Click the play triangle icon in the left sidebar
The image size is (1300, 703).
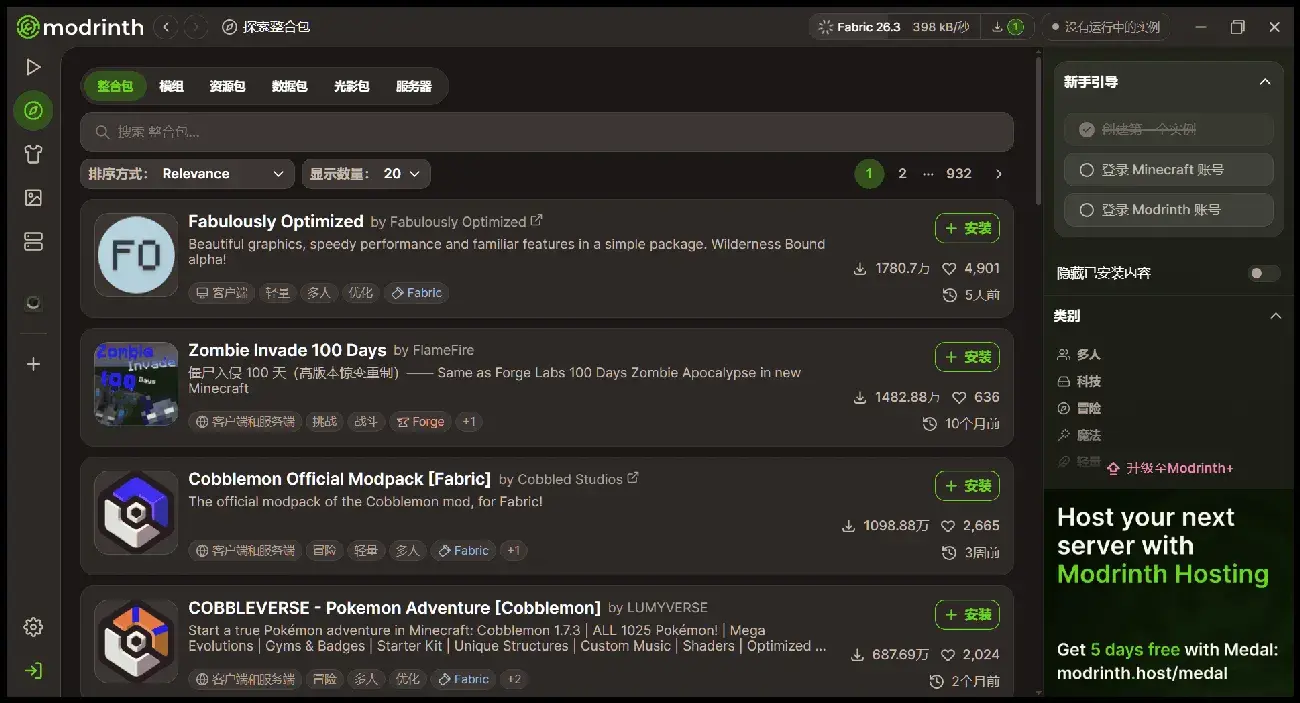33,67
